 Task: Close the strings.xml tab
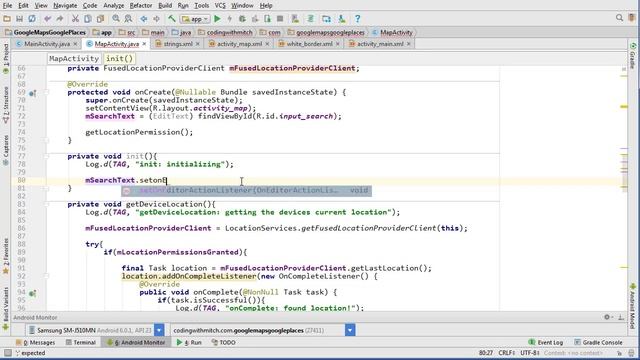click(x=198, y=44)
